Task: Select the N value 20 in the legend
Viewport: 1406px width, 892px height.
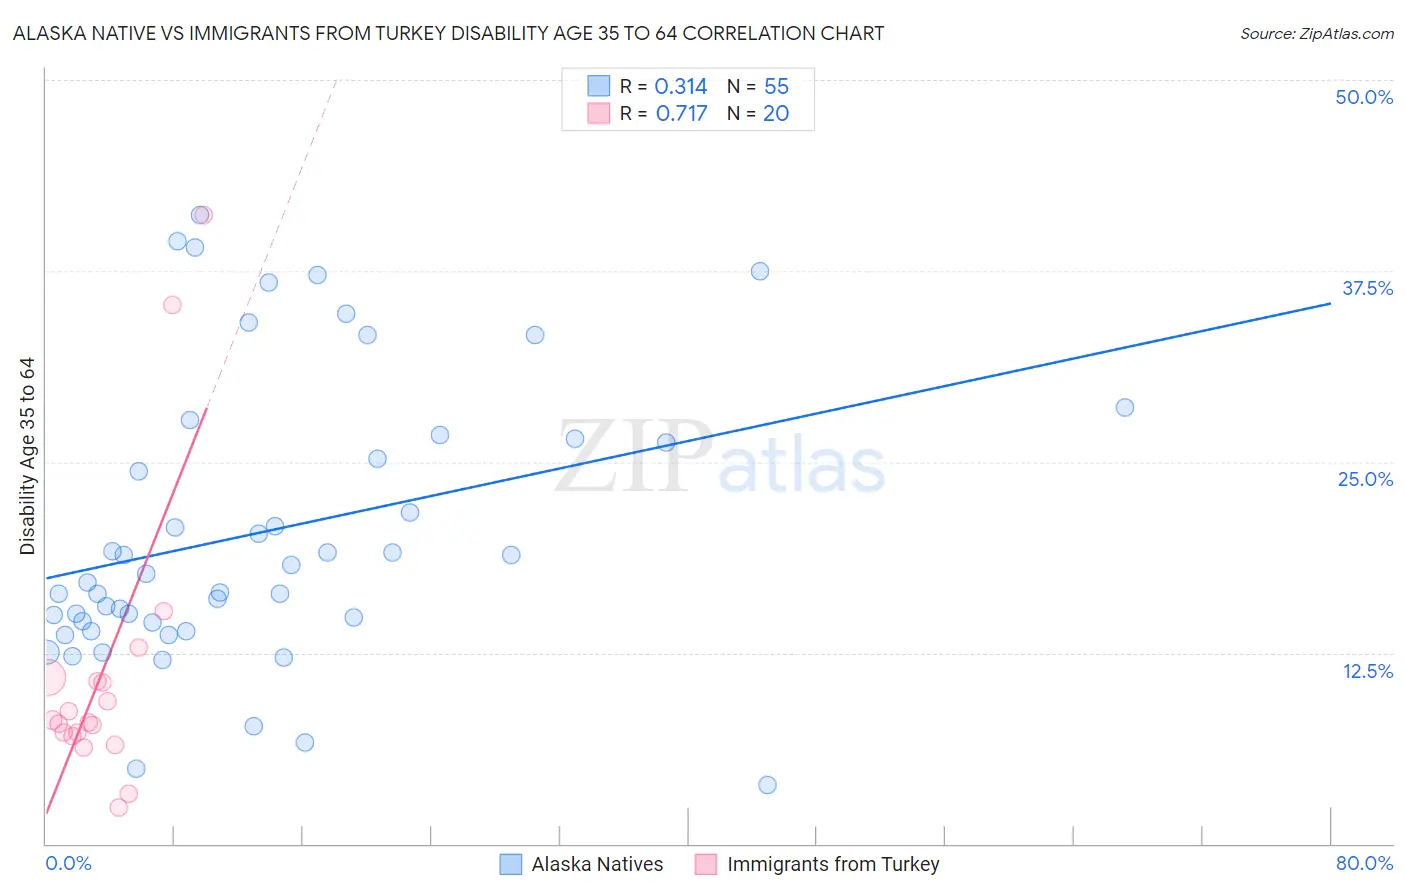Action: [776, 113]
